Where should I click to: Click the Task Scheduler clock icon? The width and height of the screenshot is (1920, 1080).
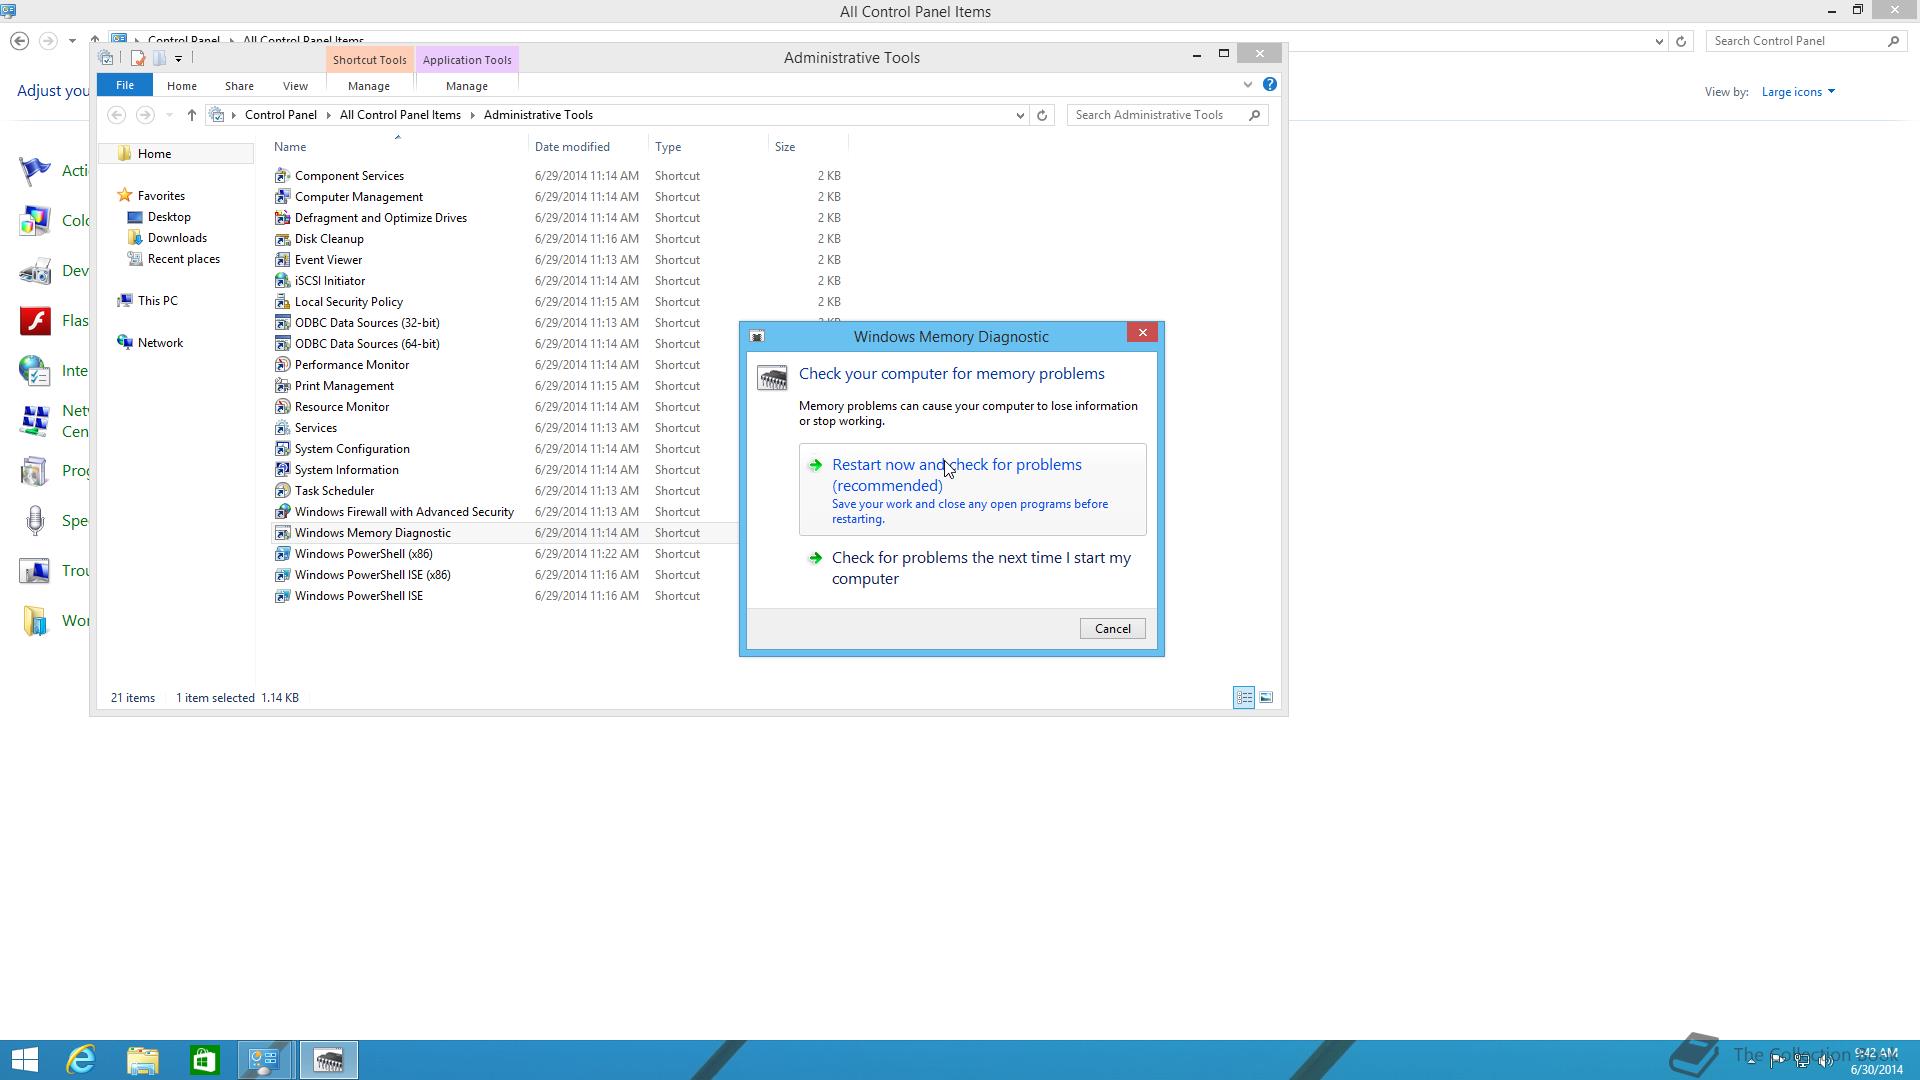pyautogui.click(x=282, y=491)
